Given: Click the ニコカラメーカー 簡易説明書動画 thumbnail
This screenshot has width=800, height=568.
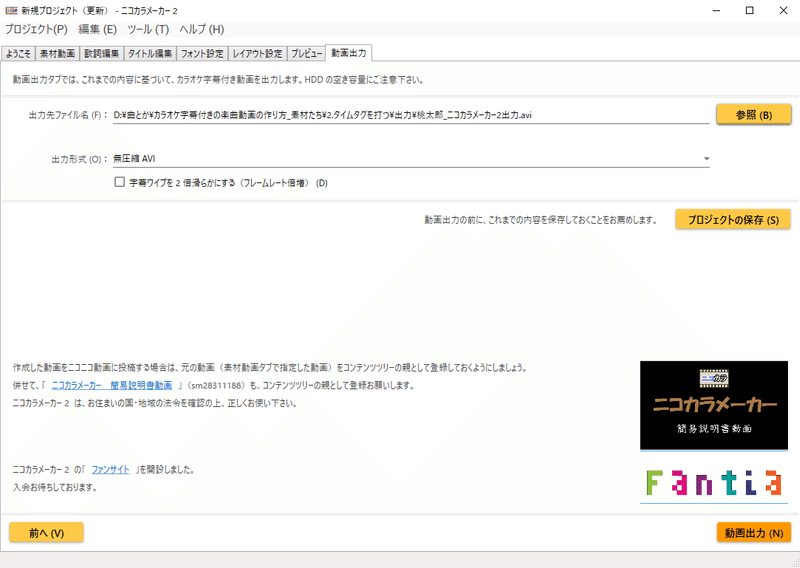Looking at the screenshot, I should (x=714, y=405).
